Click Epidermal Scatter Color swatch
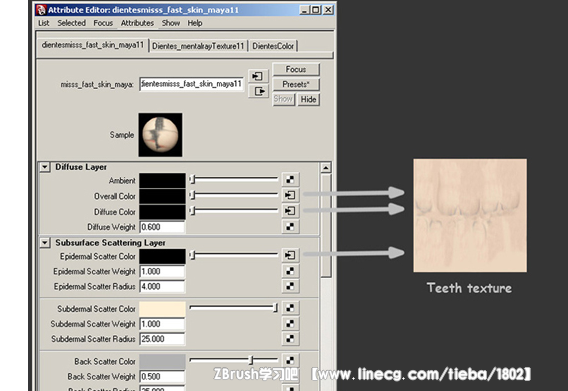The width and height of the screenshot is (568, 391). point(162,256)
